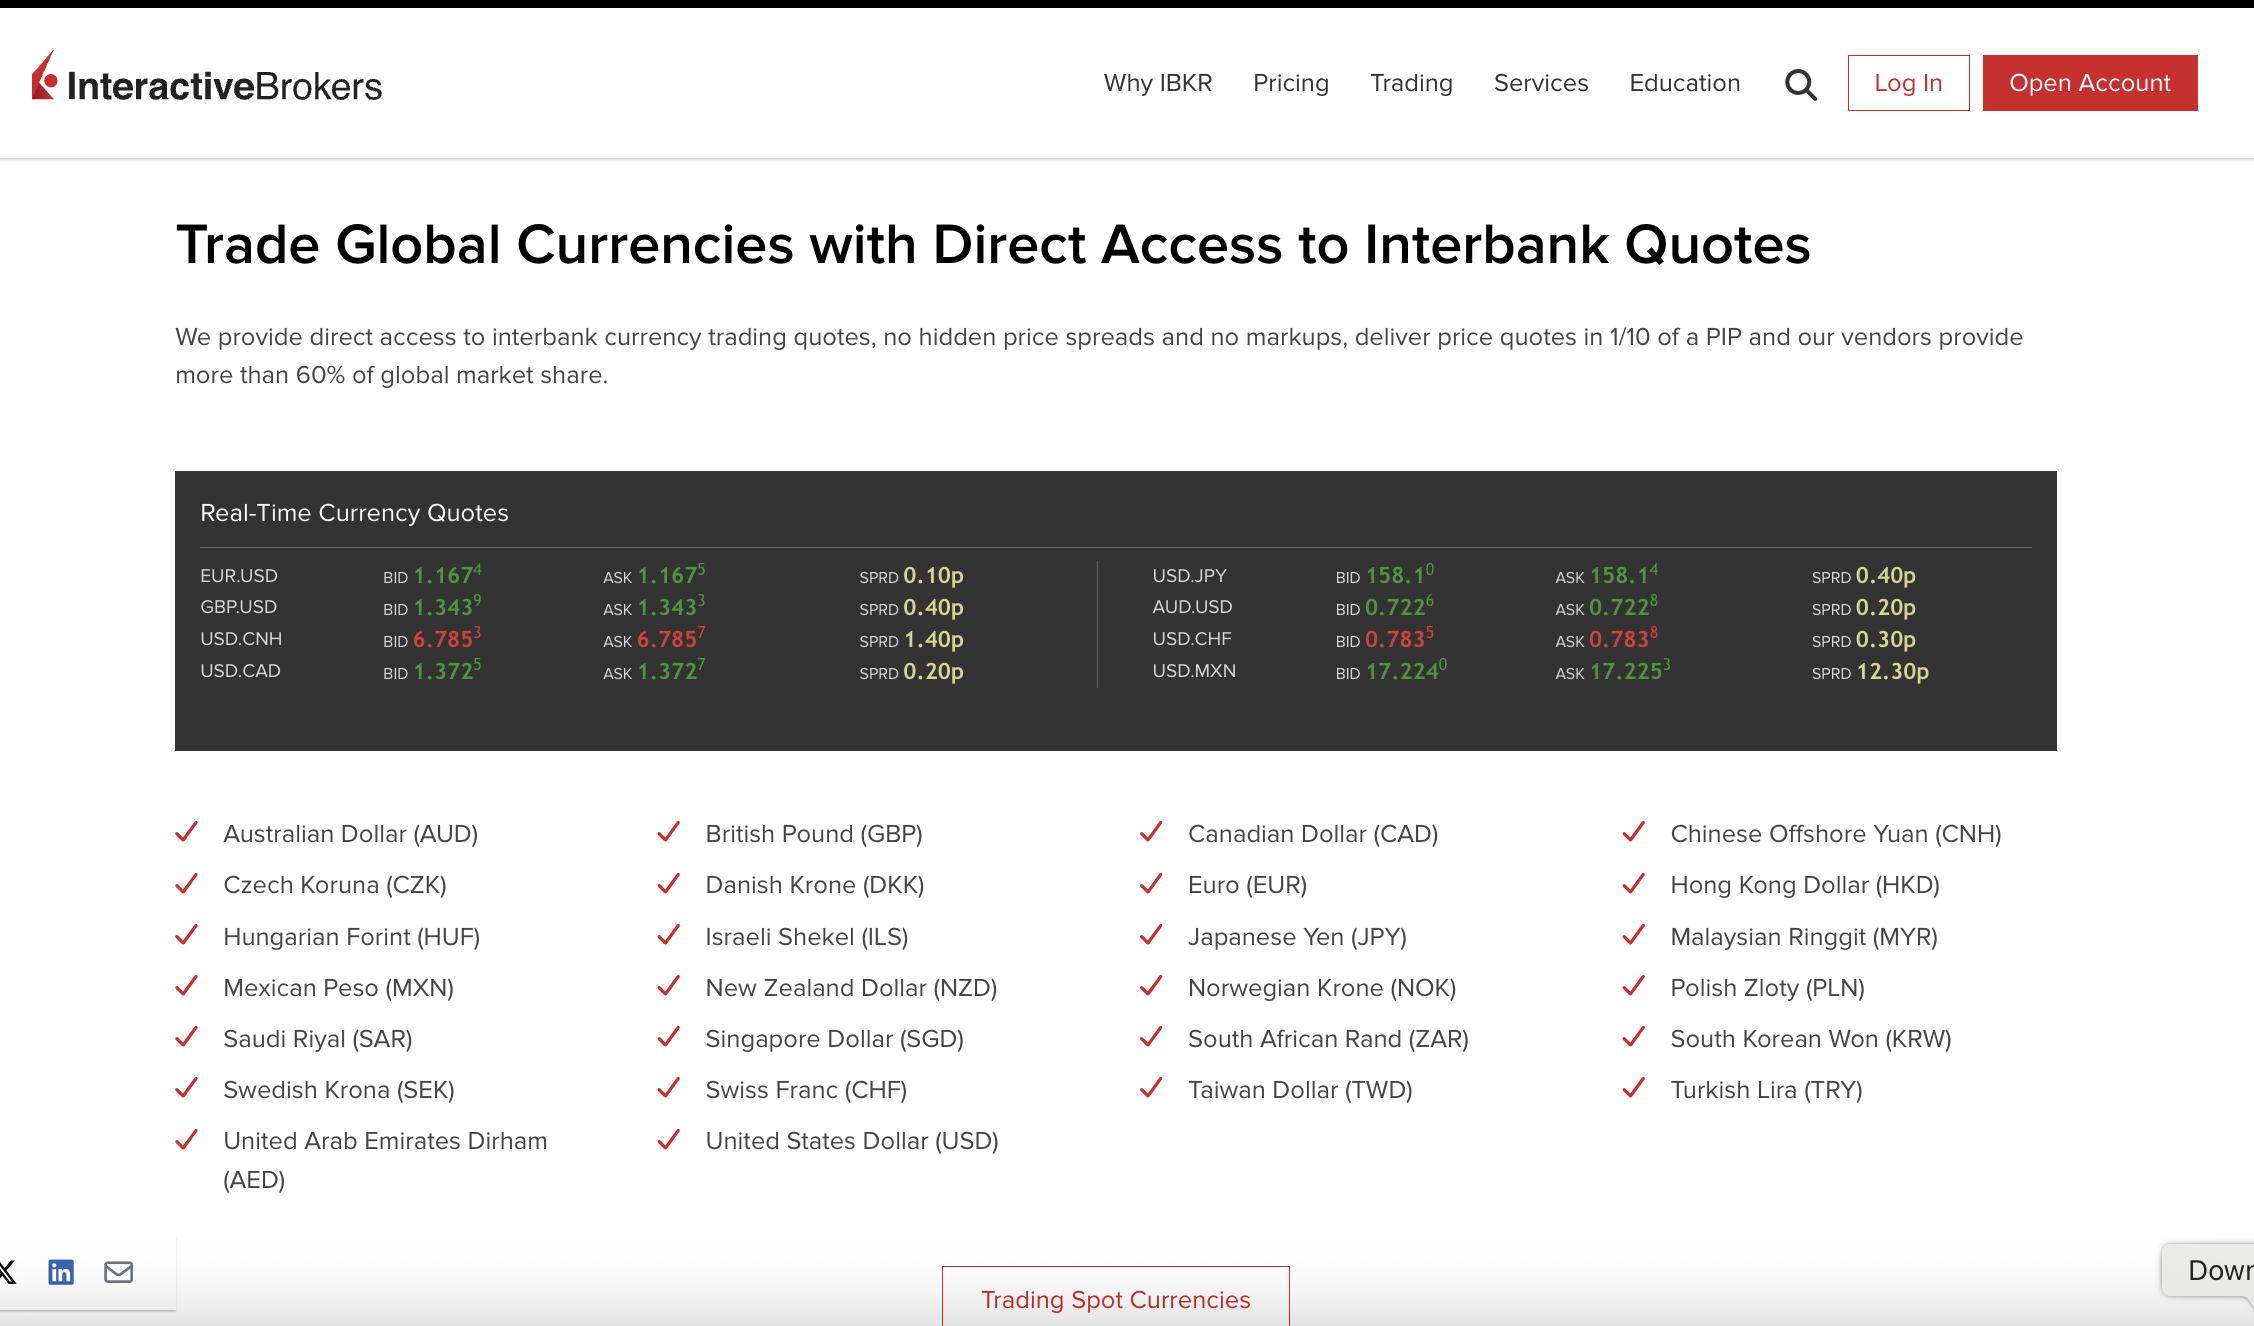2254x1326 pixels.
Task: Click the USD.CNH pair label
Action: [241, 639]
